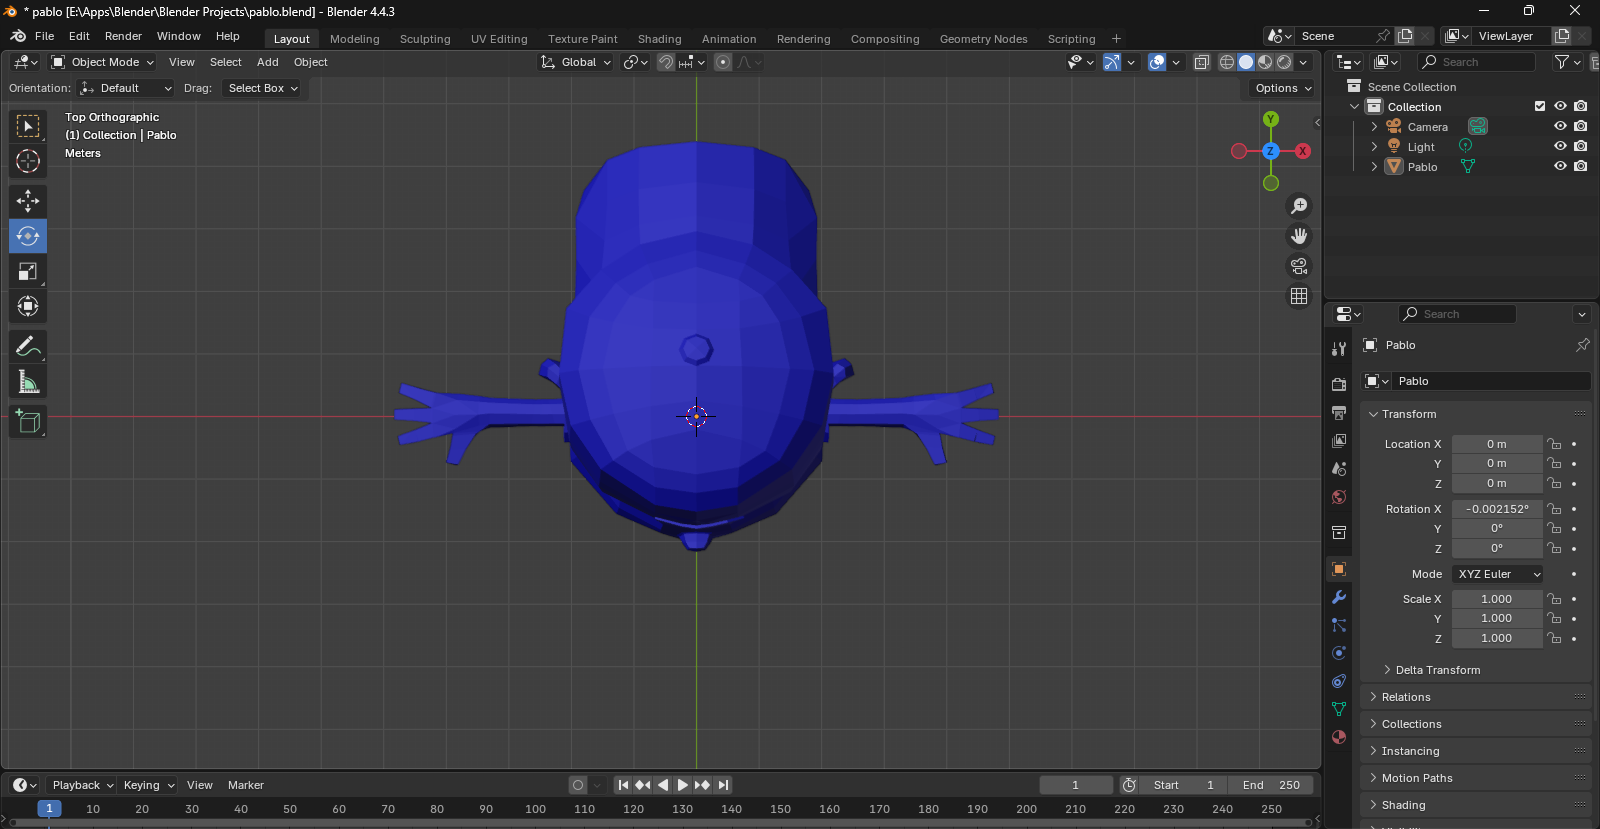Screen dimensions: 1600x829
Task: Open the Particles properties tab
Action: pos(1339,625)
